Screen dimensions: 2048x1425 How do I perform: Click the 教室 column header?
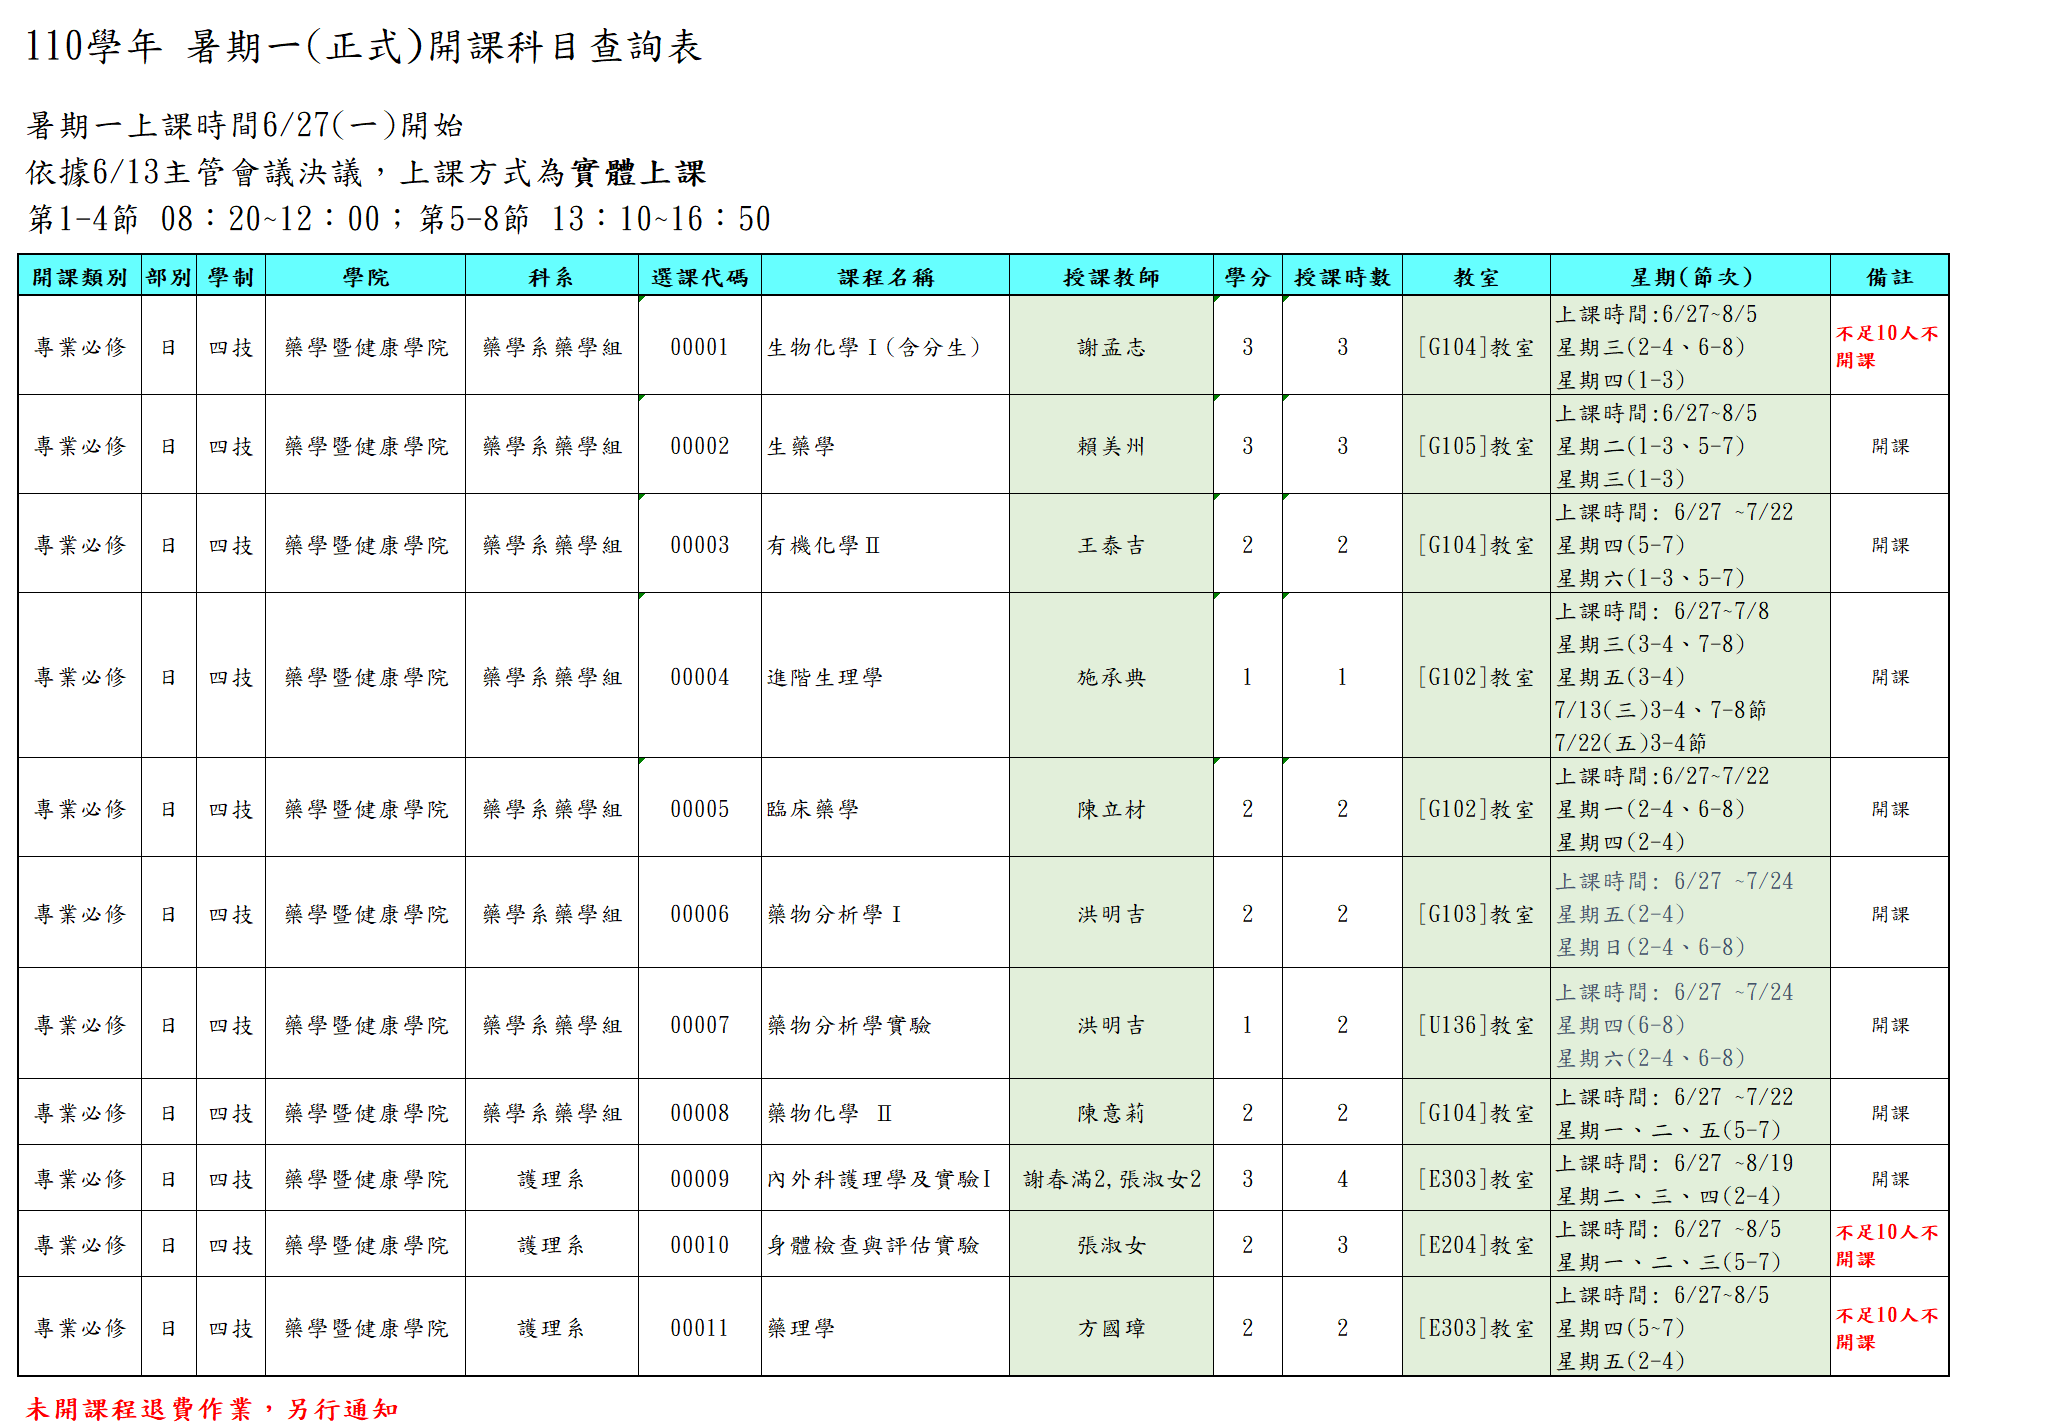point(1476,277)
